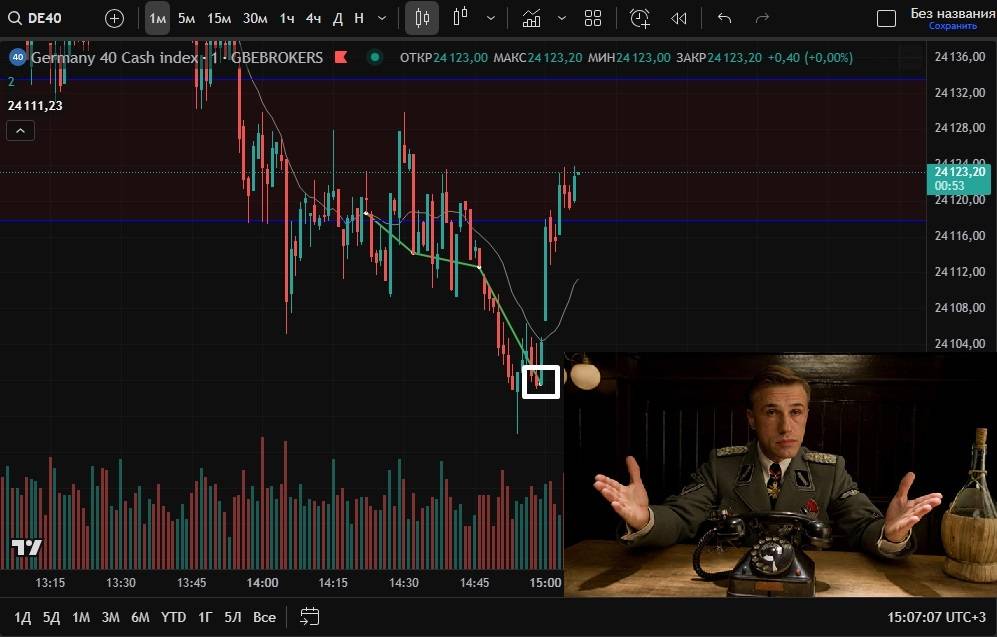Click the highlighted candlestick chart type icon

pyautogui.click(x=422, y=18)
